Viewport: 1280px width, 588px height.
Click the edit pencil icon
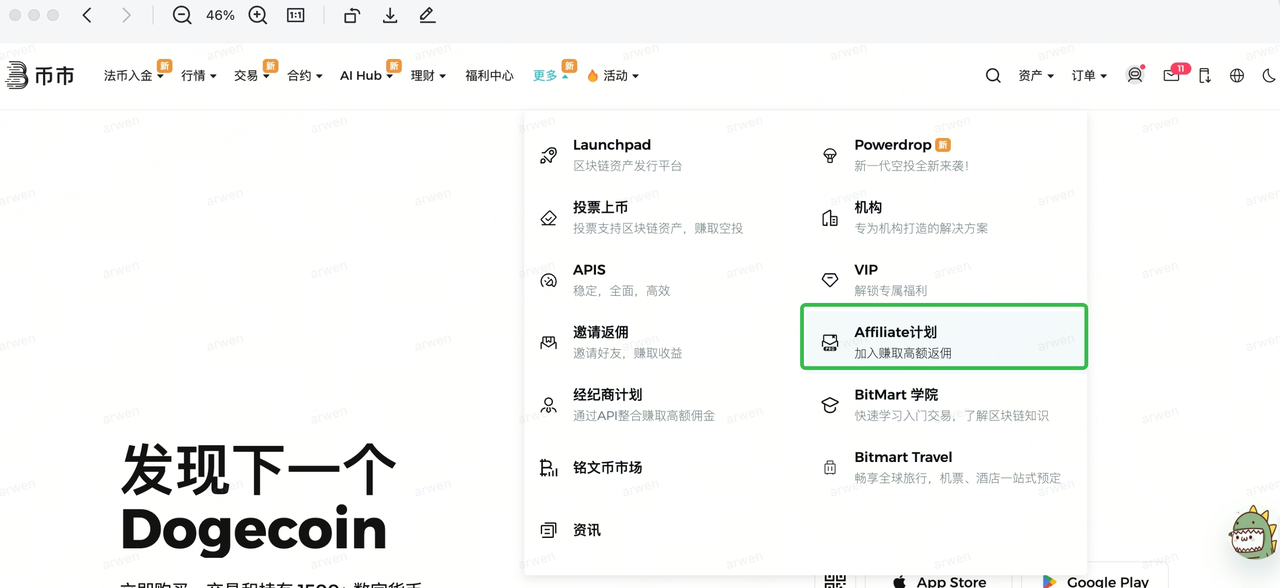point(427,16)
